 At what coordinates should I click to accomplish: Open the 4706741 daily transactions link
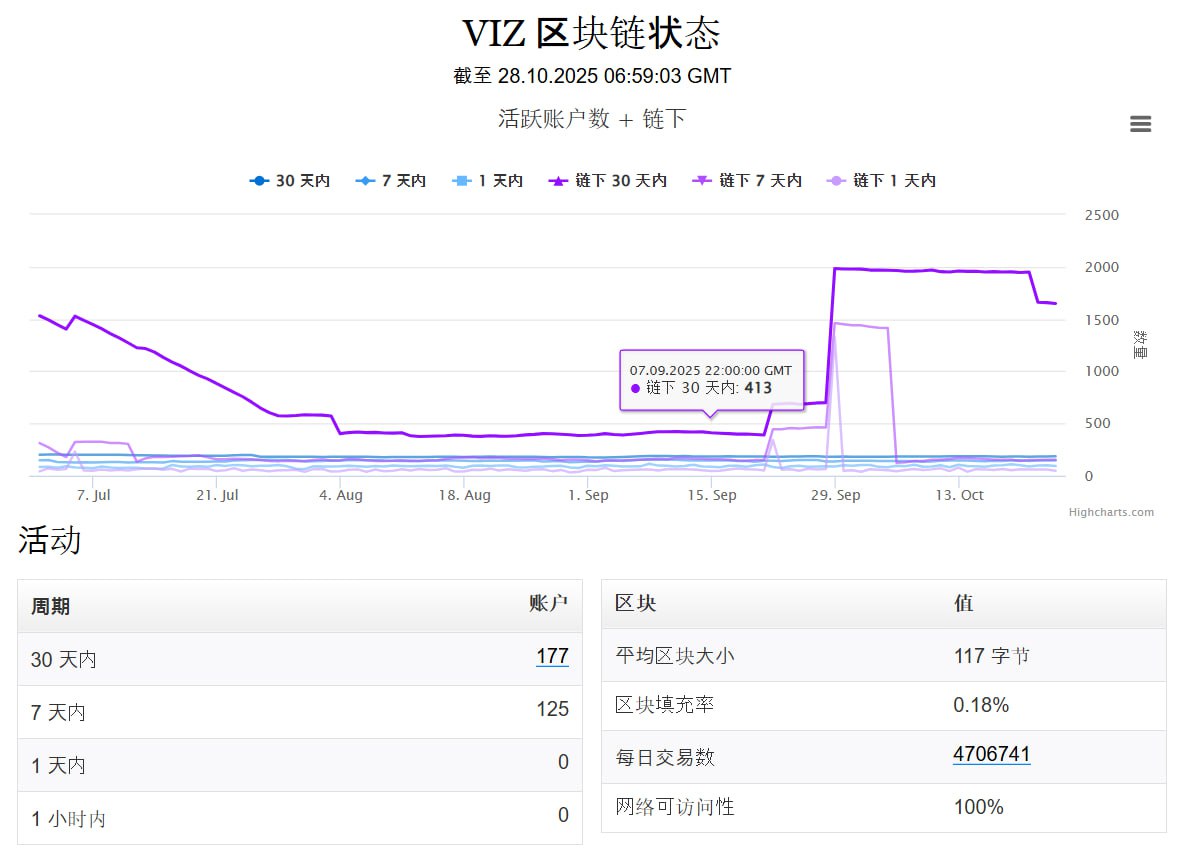991,755
